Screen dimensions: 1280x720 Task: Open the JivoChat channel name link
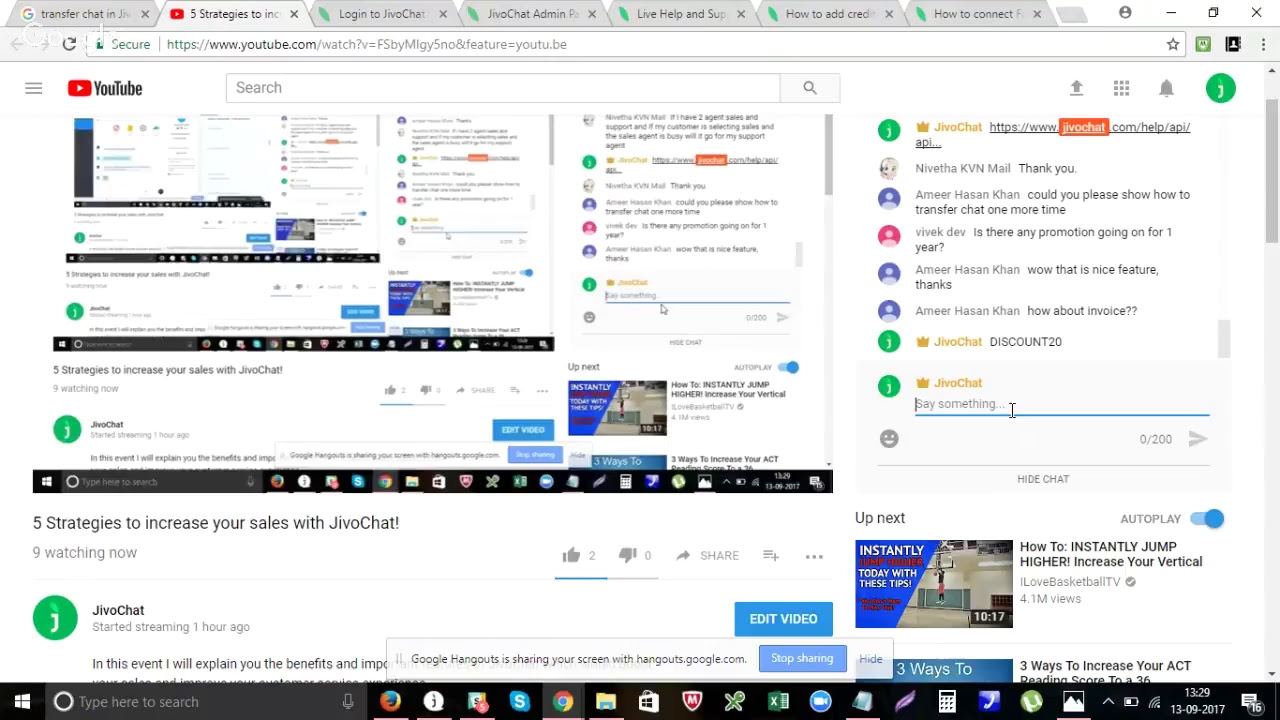(x=118, y=610)
